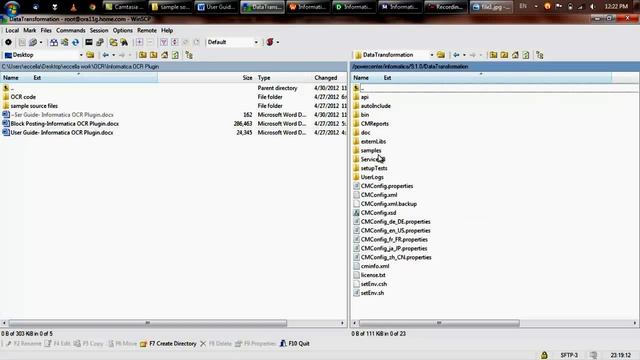640x360 pixels.
Task: Click the Compare directories icon
Action: tap(64, 42)
